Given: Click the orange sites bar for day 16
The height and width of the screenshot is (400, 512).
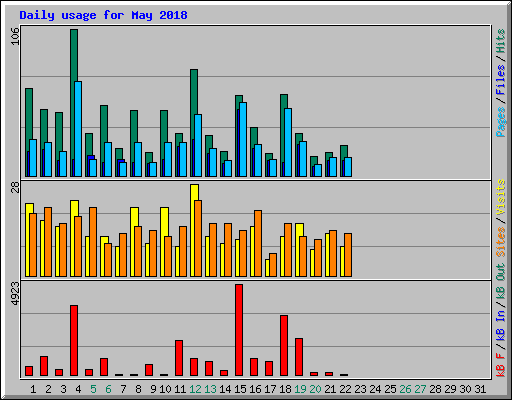Looking at the screenshot, I should tap(258, 243).
